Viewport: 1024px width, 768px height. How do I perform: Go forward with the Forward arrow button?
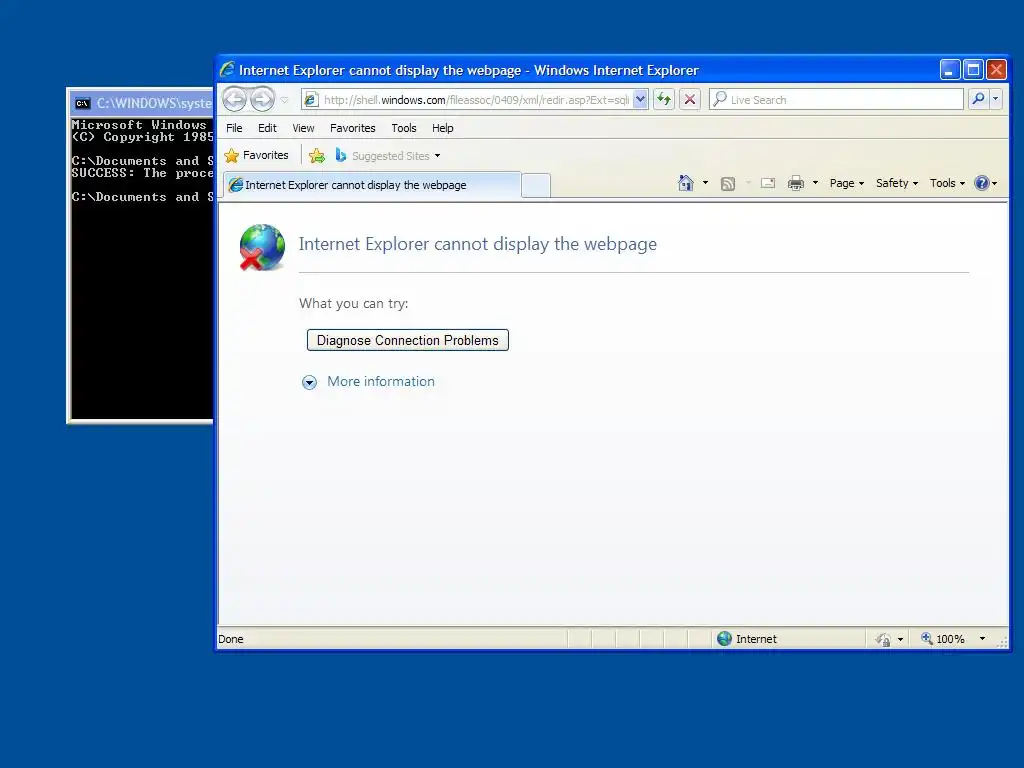coord(263,99)
